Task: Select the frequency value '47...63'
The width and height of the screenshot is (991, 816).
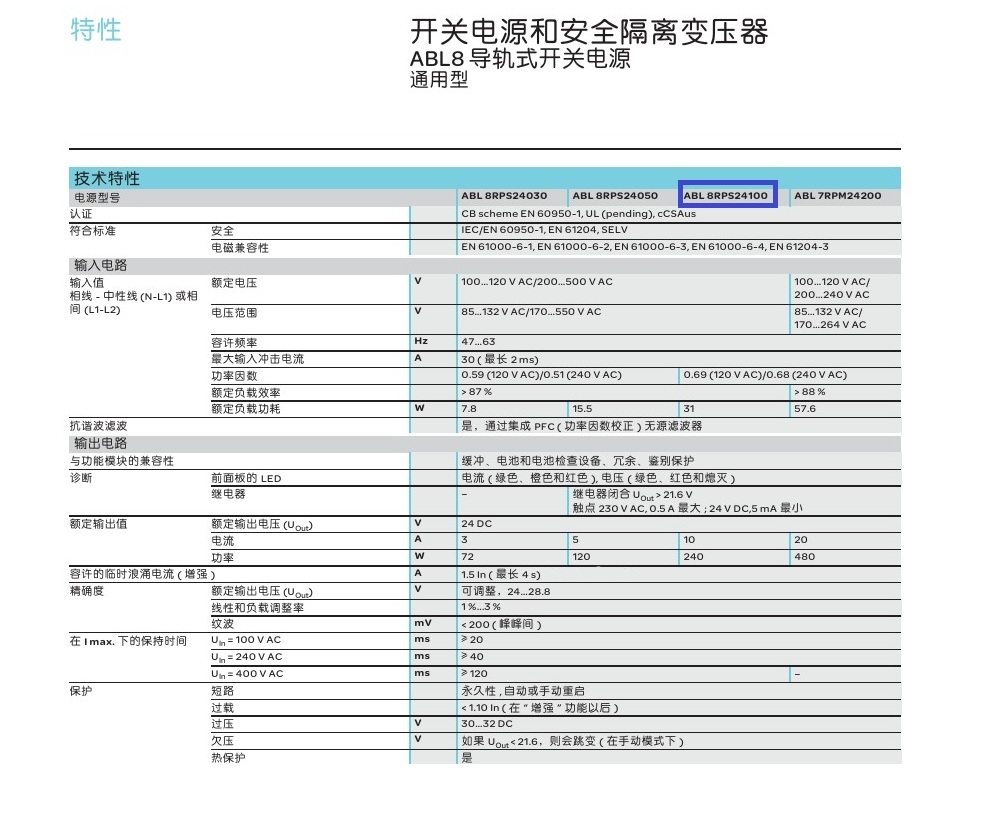Action: point(478,342)
